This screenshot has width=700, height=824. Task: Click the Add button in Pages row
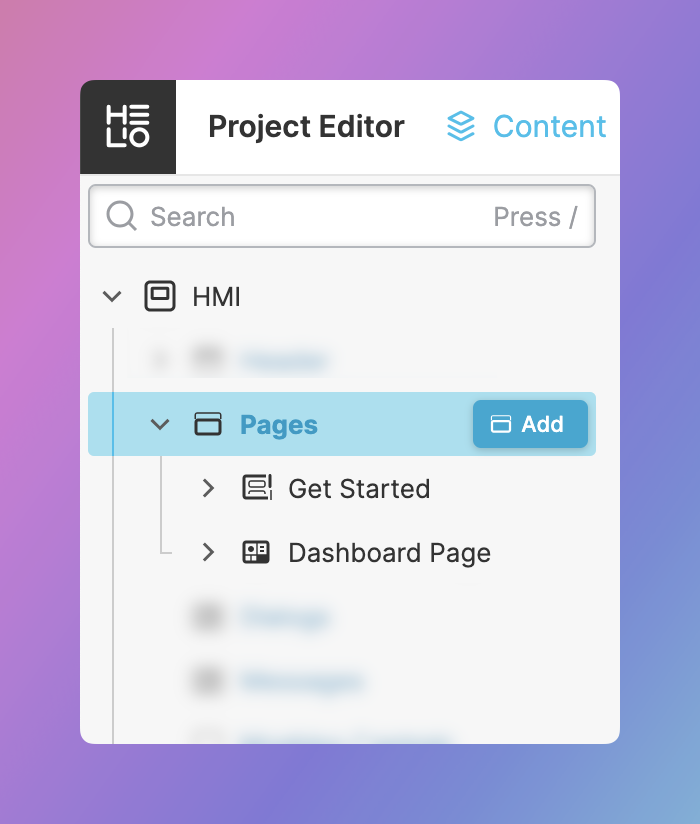click(529, 424)
